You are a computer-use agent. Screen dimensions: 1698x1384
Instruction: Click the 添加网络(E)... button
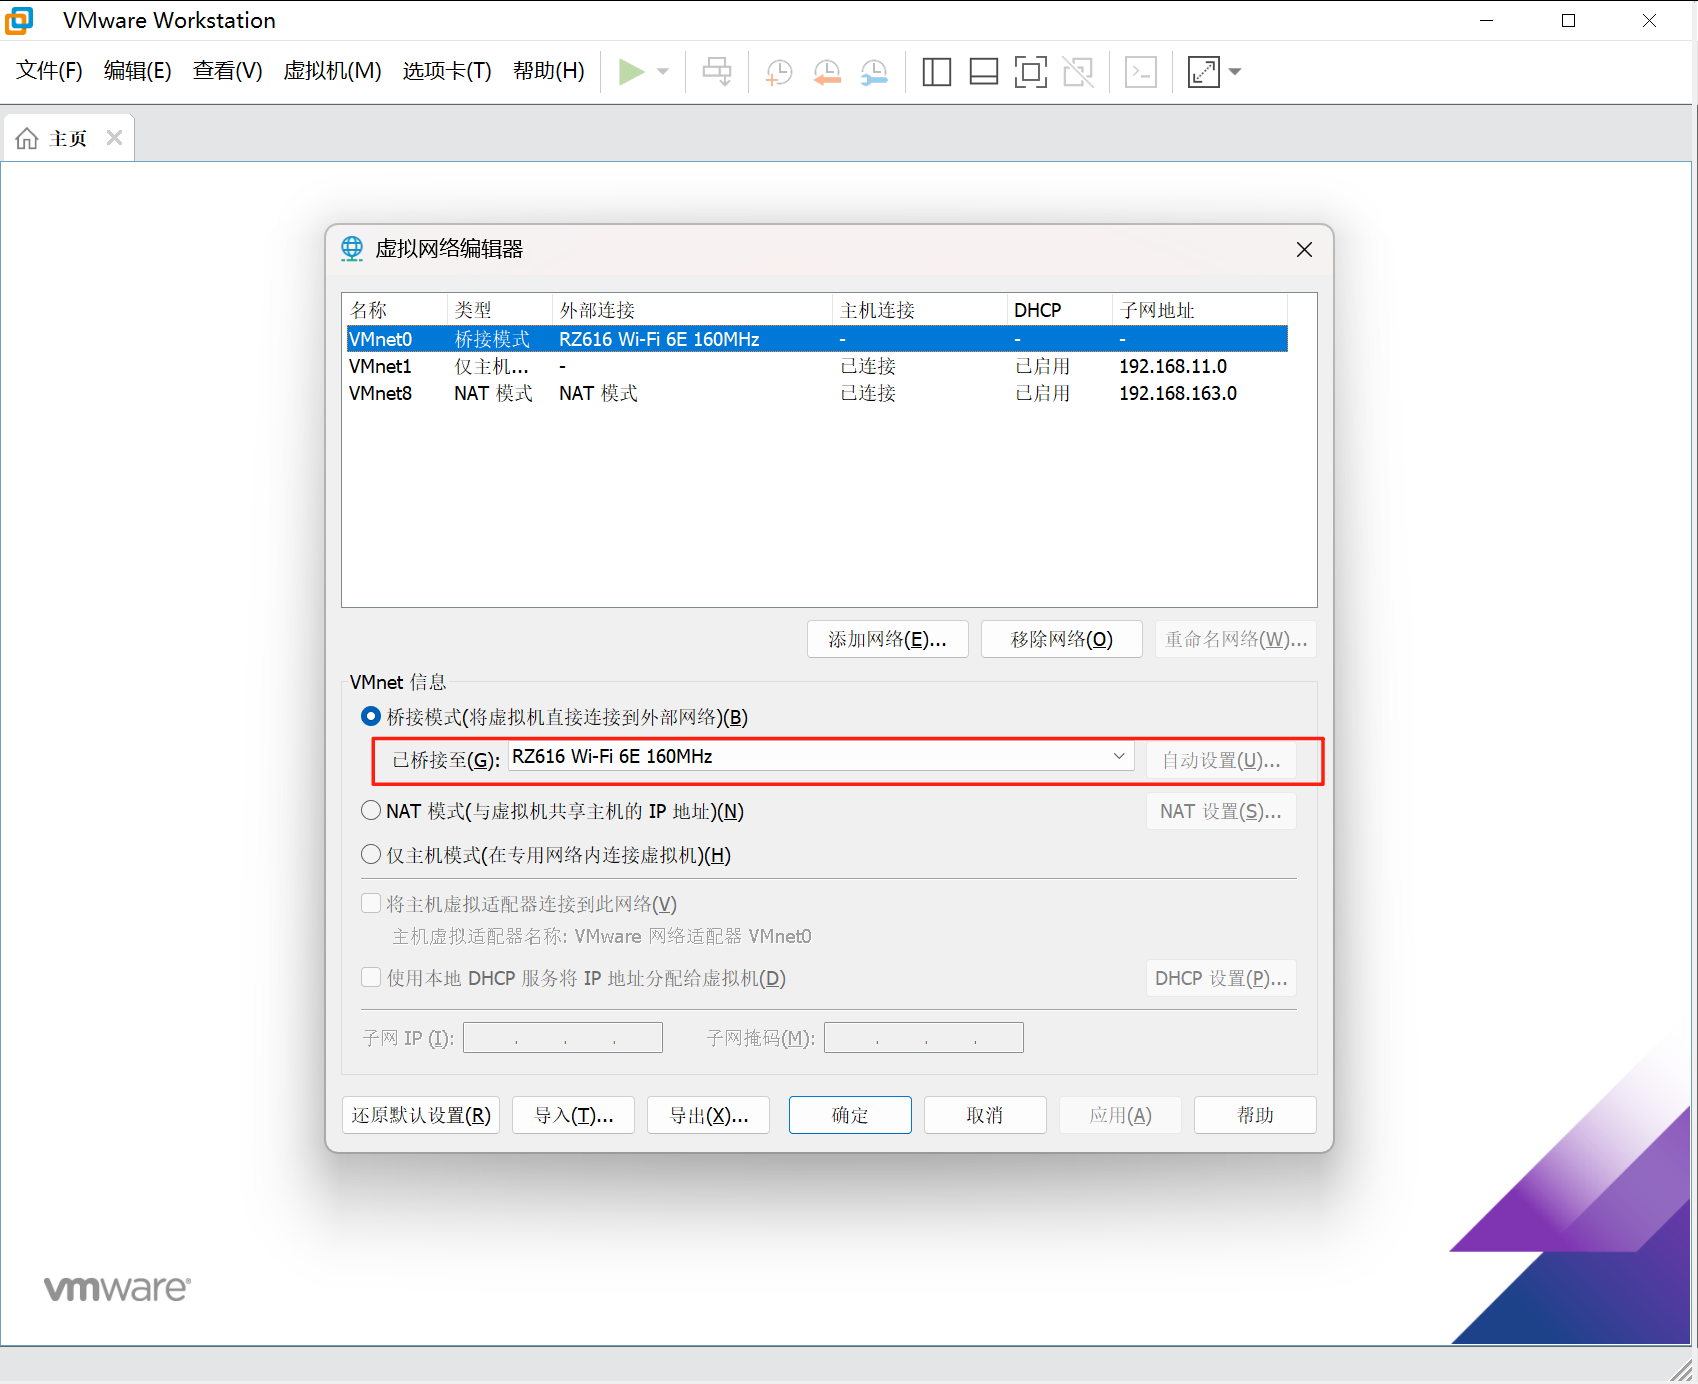point(888,639)
